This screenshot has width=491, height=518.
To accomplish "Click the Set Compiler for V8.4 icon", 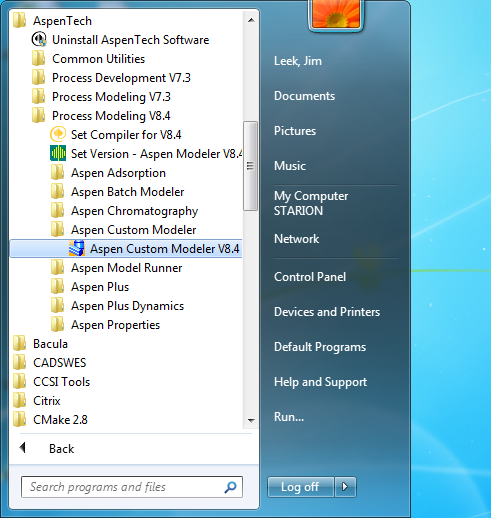I will pyautogui.click(x=58, y=134).
